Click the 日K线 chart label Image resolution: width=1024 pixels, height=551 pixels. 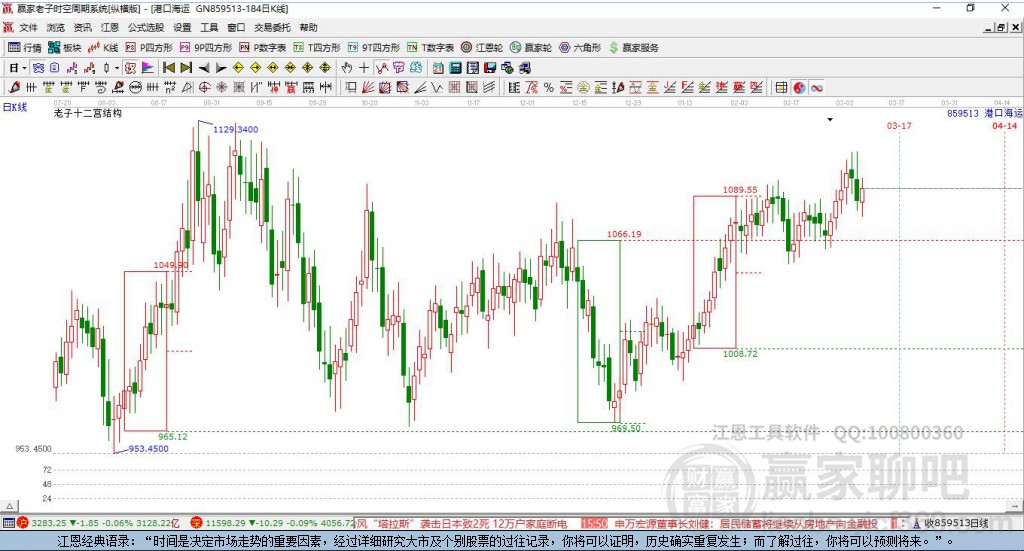tap(15, 107)
